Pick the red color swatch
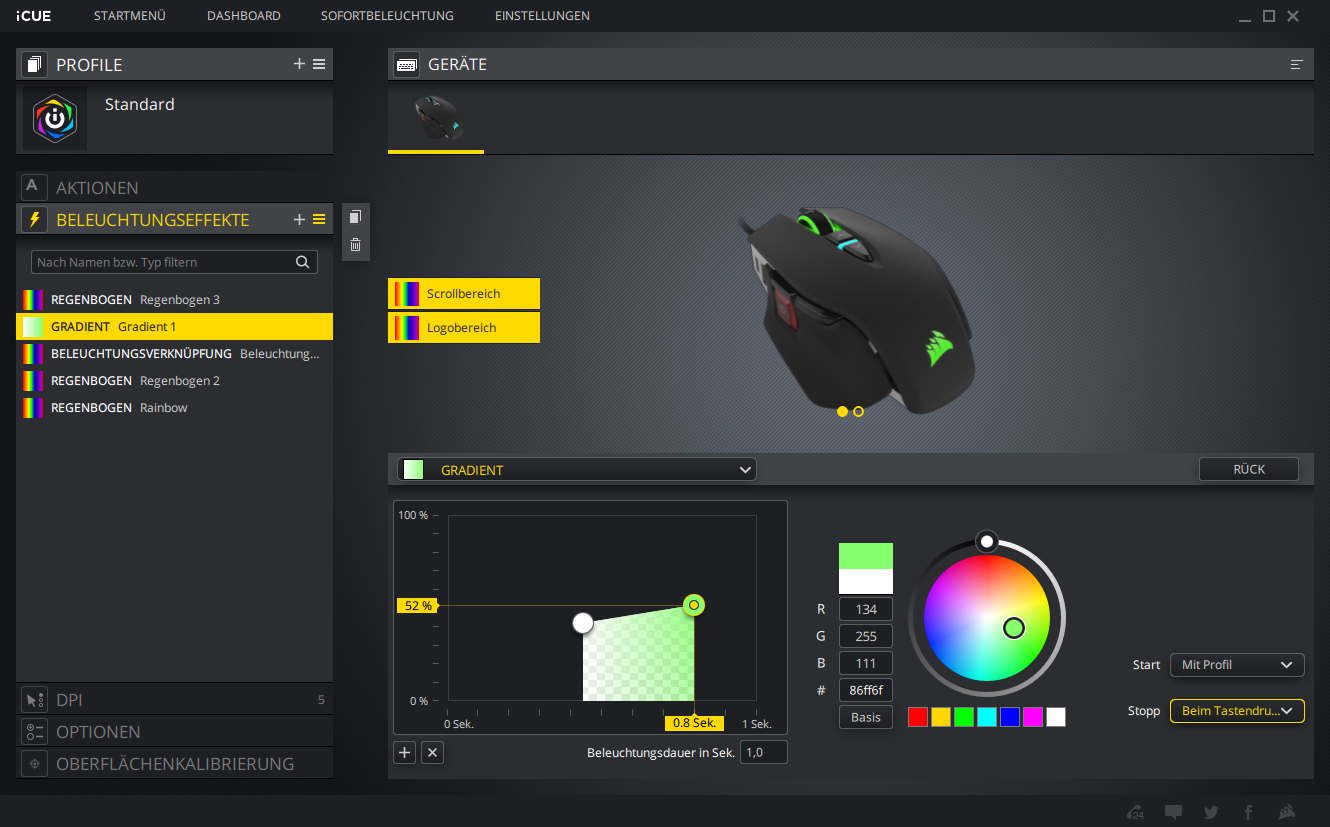The width and height of the screenshot is (1330, 827). (x=918, y=716)
